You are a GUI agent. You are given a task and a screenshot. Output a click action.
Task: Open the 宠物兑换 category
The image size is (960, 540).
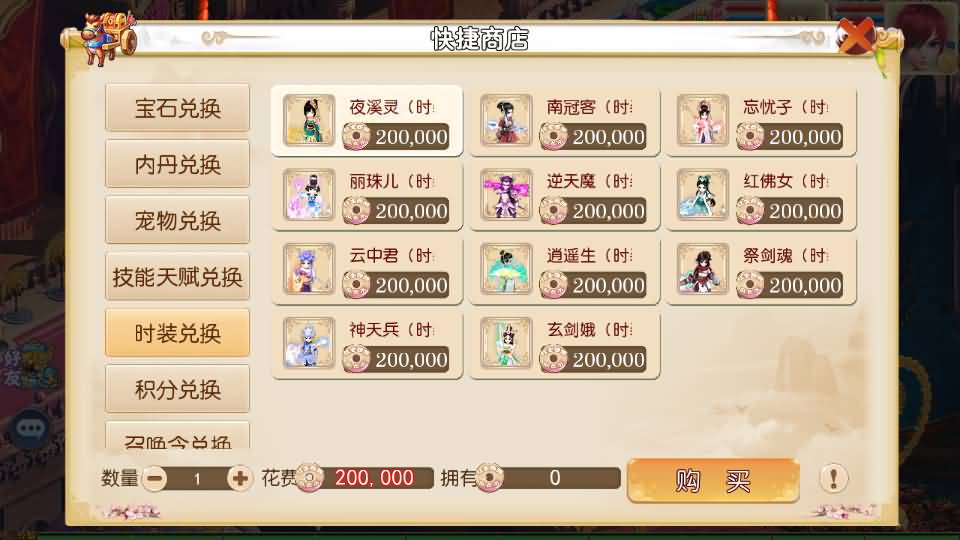(178, 220)
